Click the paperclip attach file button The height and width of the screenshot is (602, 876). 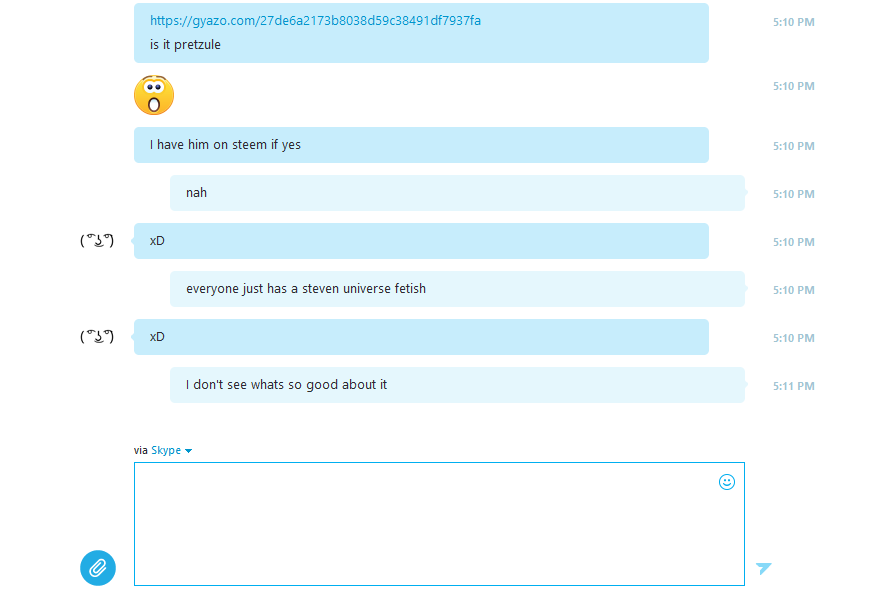coord(98,568)
